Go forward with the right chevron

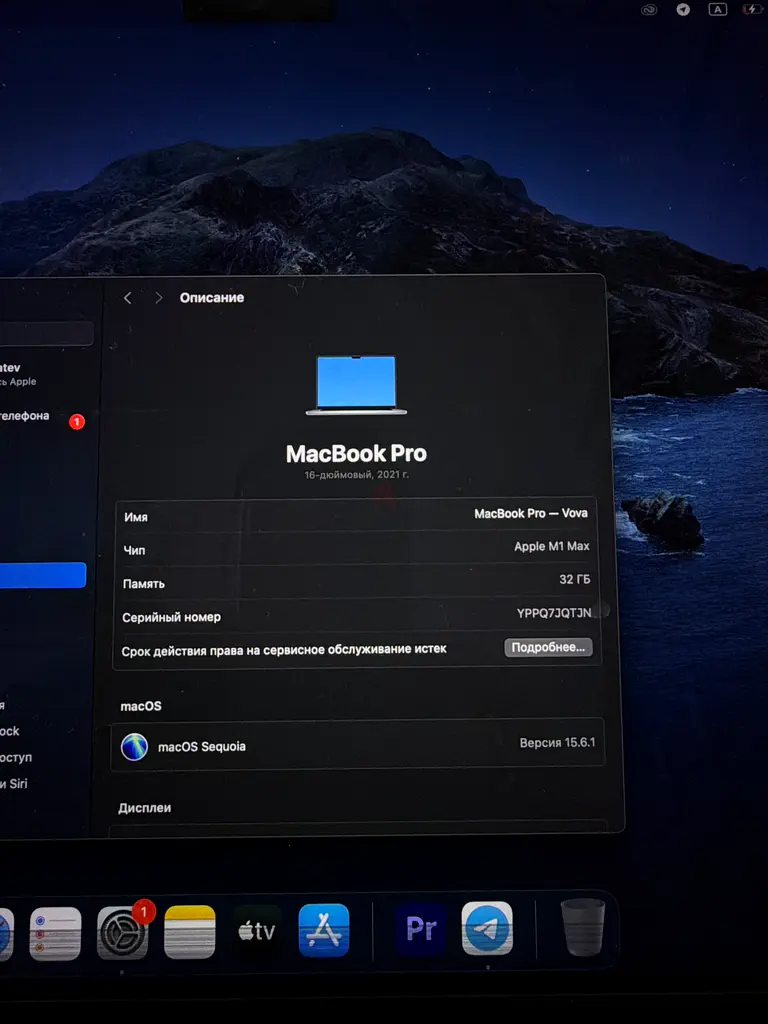point(158,298)
